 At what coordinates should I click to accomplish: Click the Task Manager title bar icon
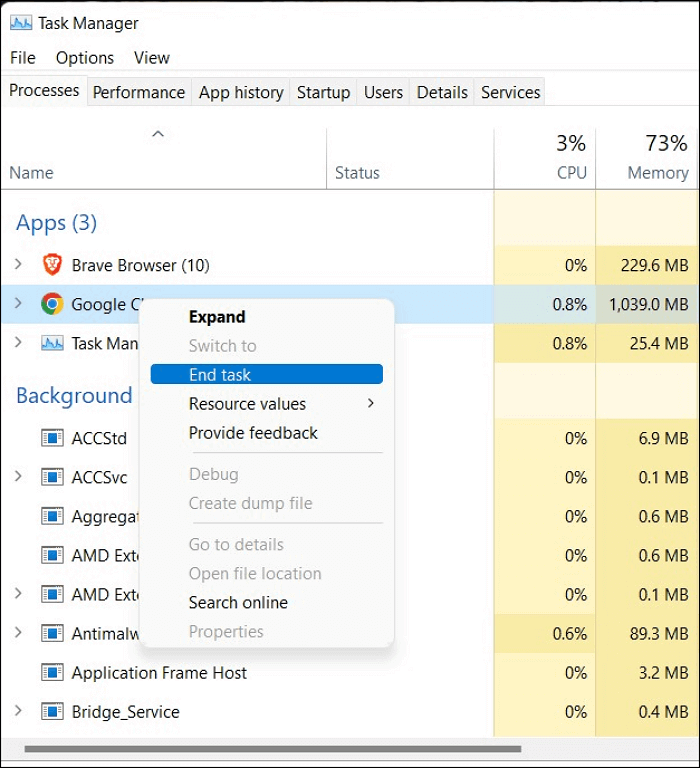(x=21, y=23)
